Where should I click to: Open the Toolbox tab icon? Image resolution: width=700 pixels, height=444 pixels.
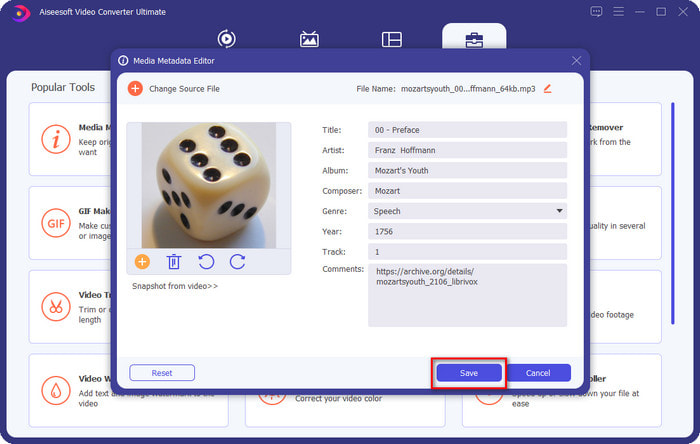pyautogui.click(x=474, y=40)
